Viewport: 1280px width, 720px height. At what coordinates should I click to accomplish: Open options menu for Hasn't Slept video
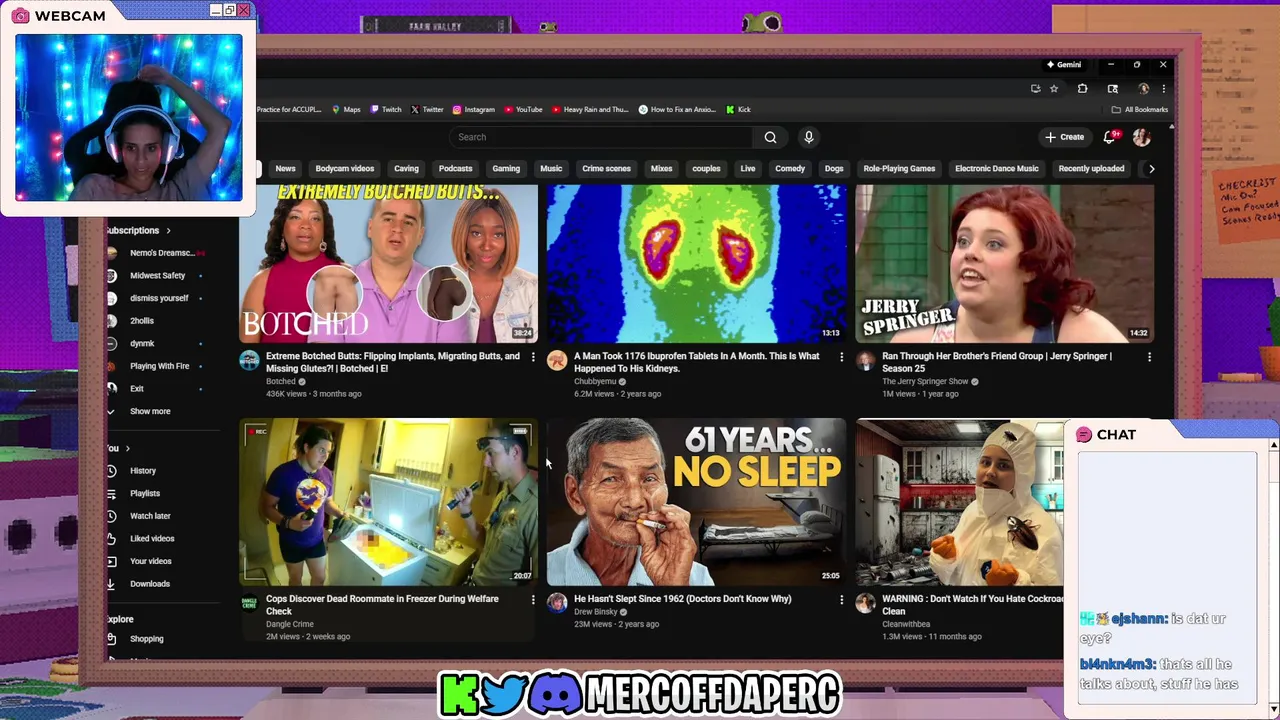[x=841, y=600]
